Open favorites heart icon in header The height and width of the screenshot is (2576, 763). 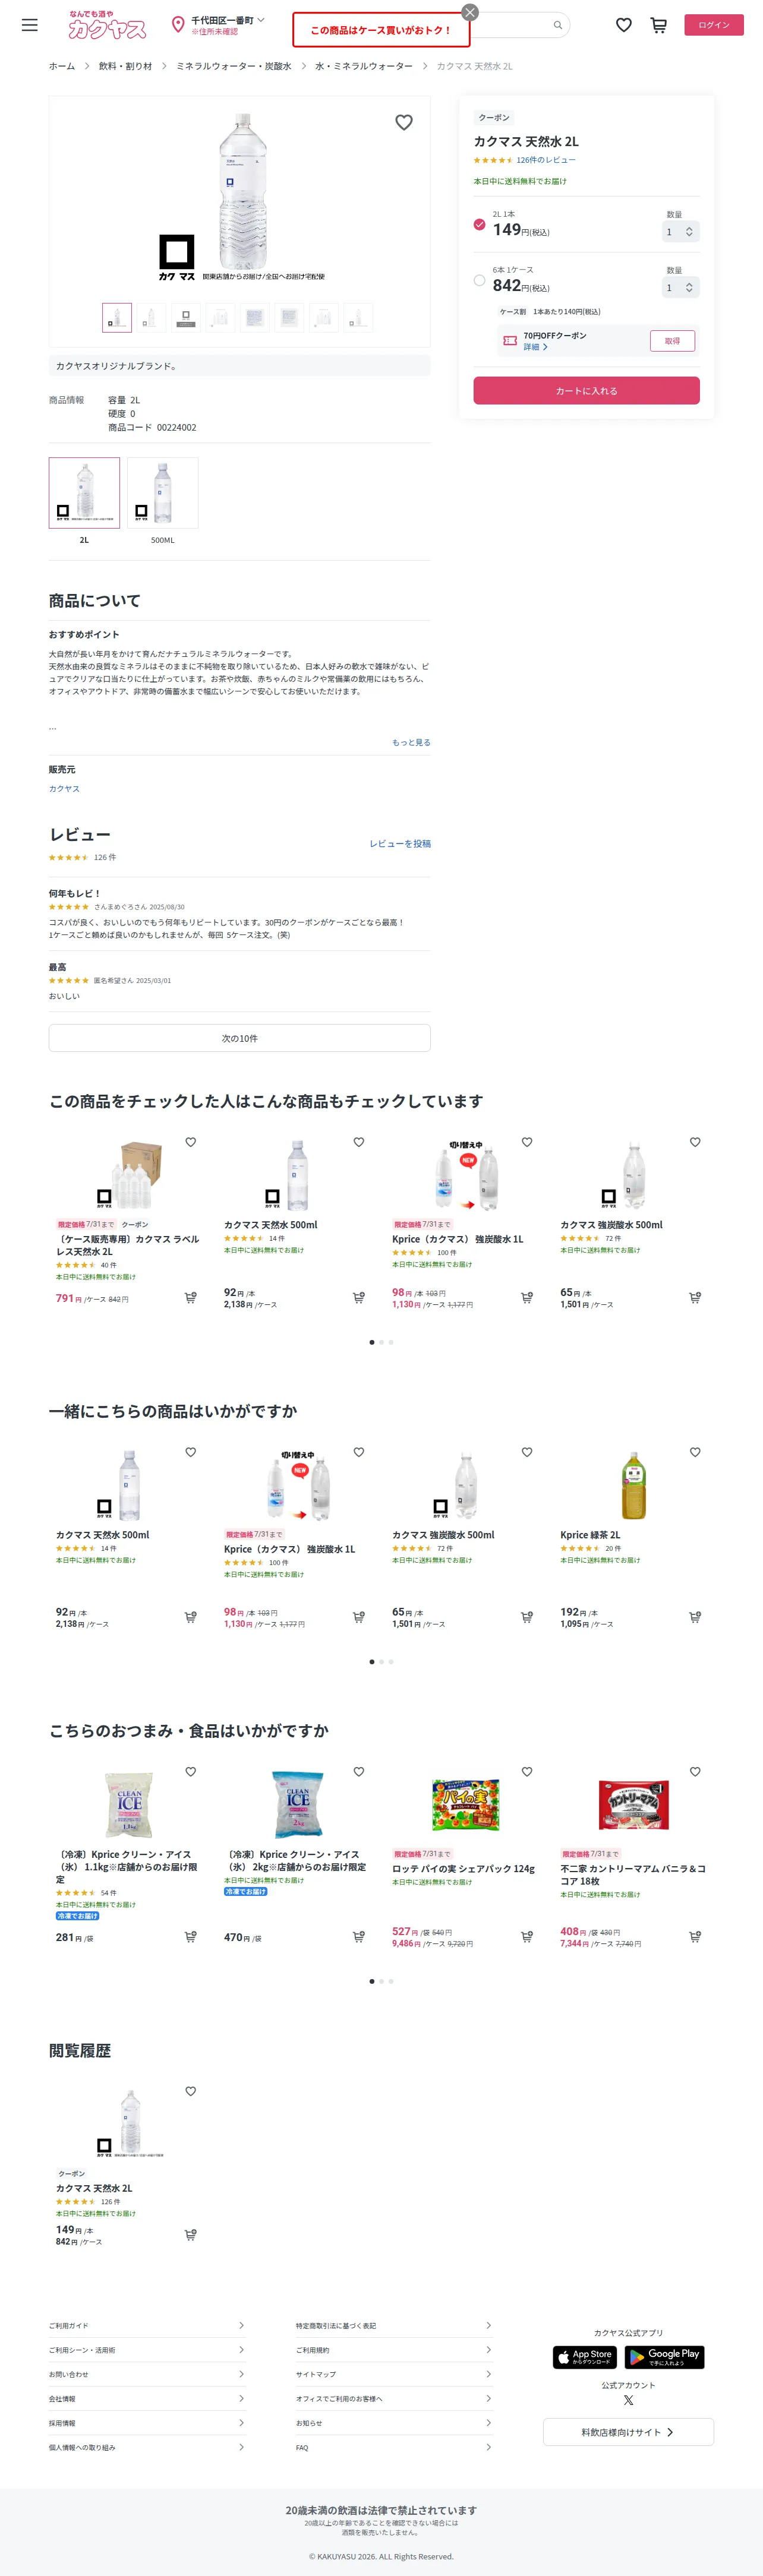click(623, 25)
